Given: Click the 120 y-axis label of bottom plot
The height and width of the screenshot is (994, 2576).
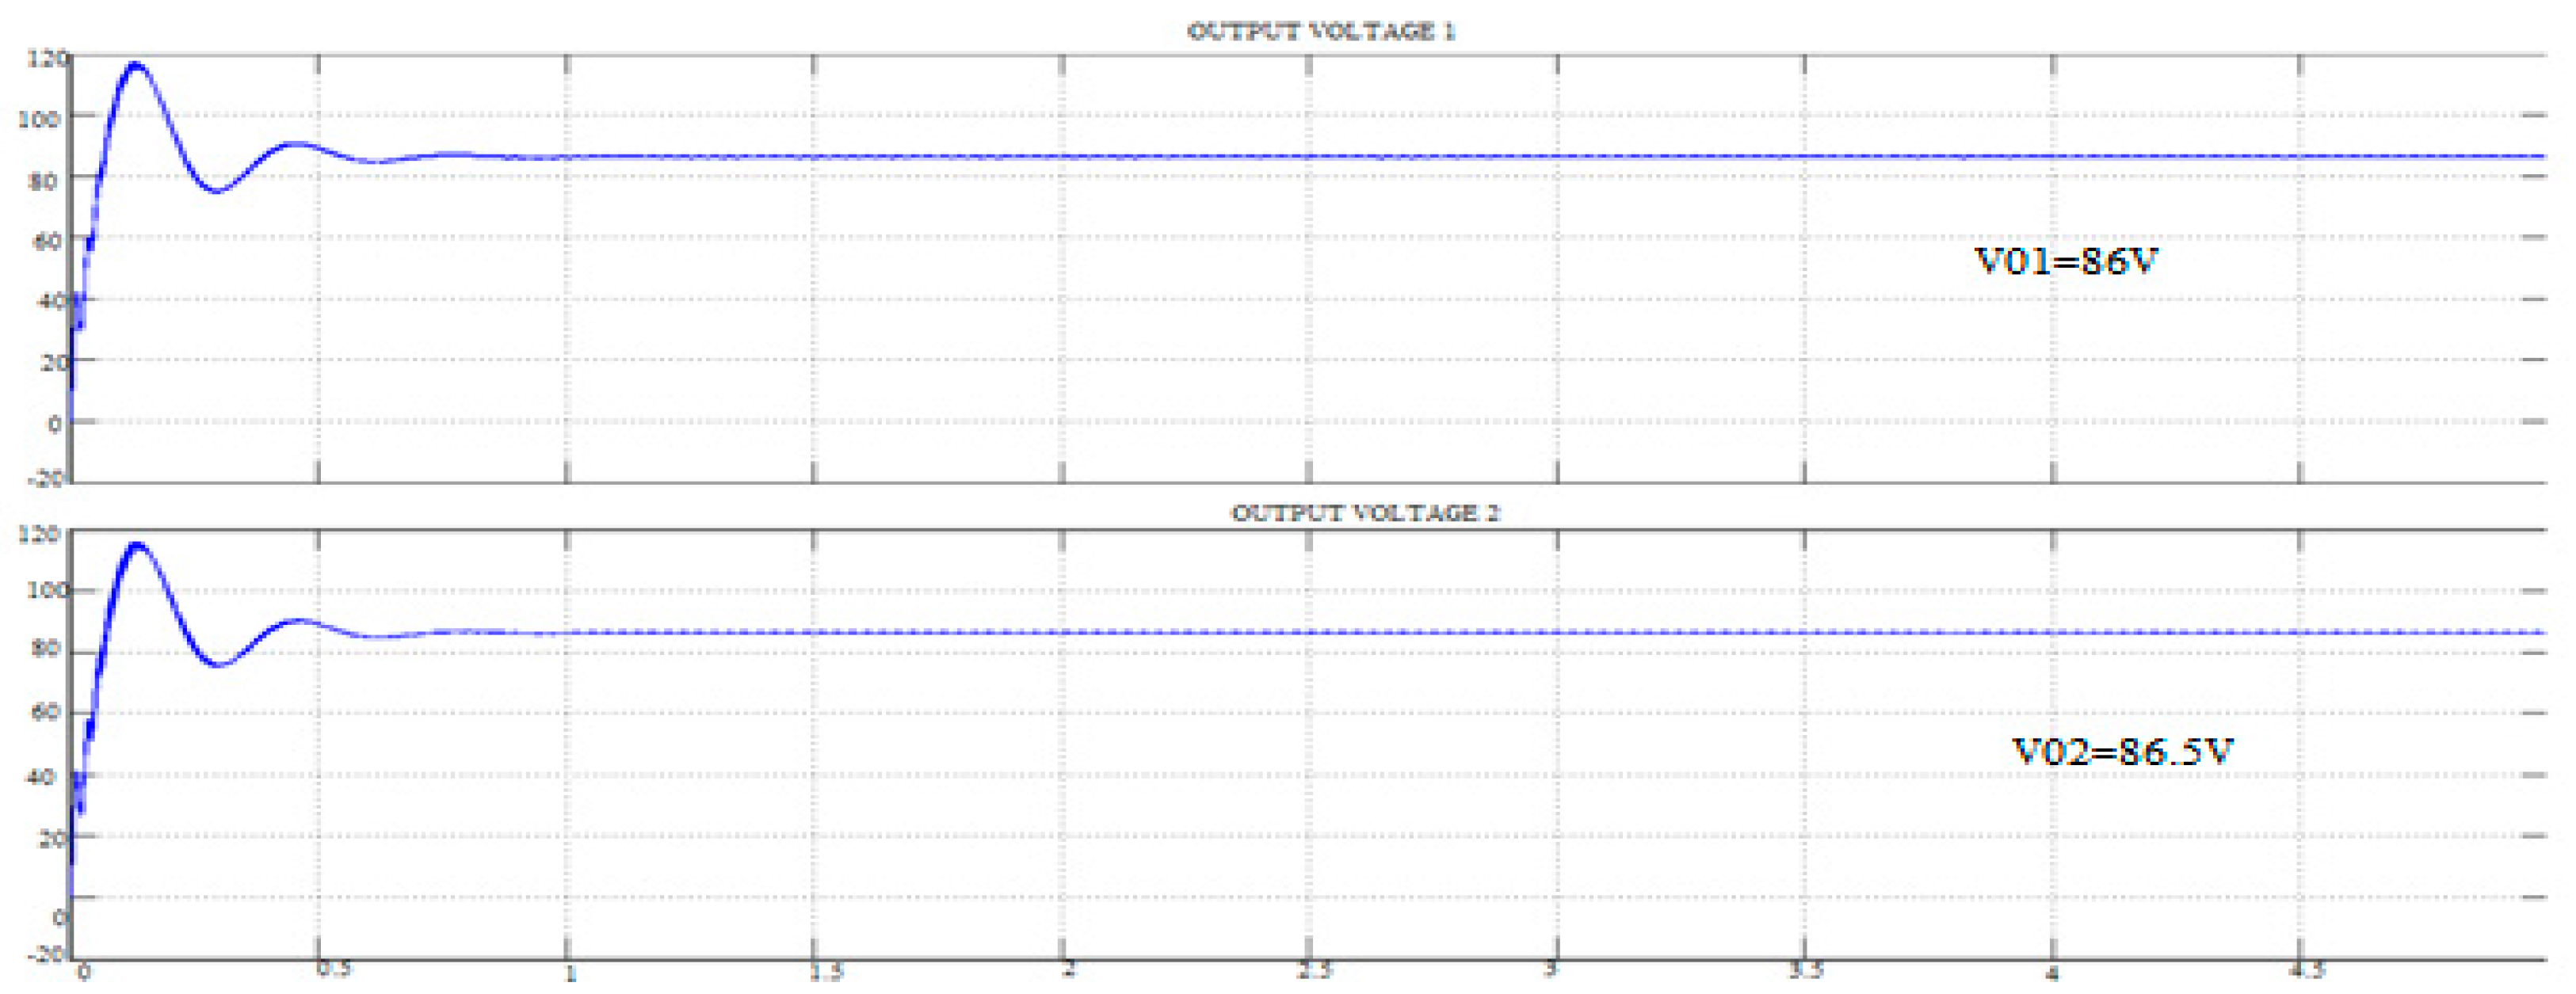Looking at the screenshot, I should pyautogui.click(x=40, y=535).
